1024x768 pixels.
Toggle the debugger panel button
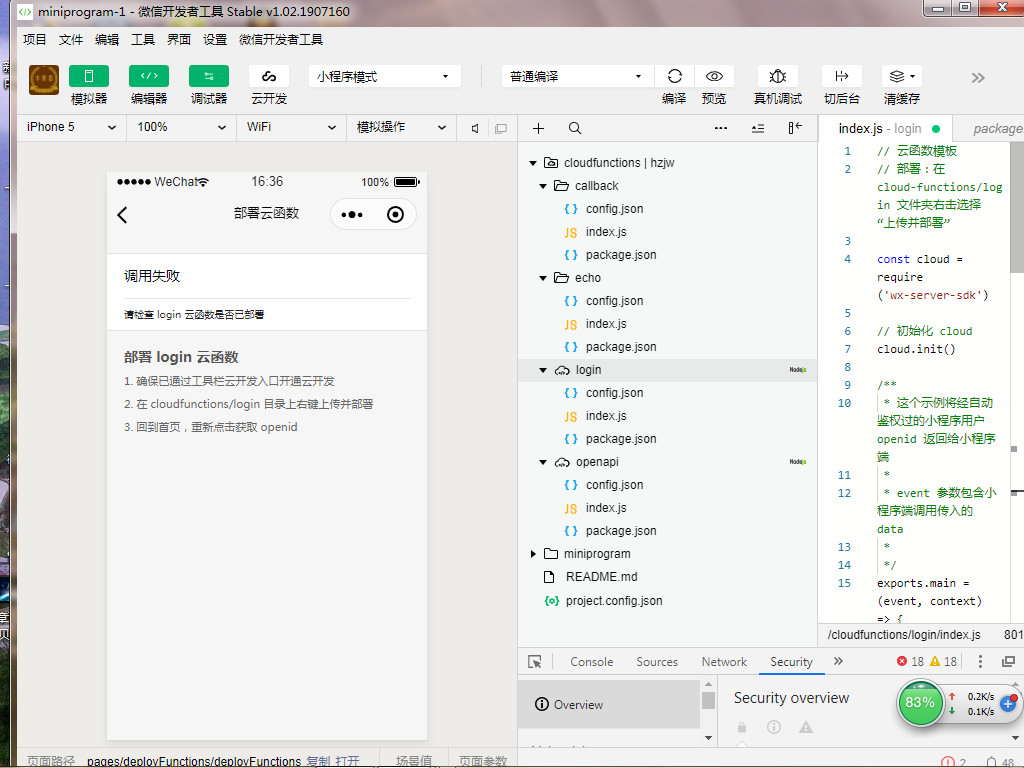[209, 77]
